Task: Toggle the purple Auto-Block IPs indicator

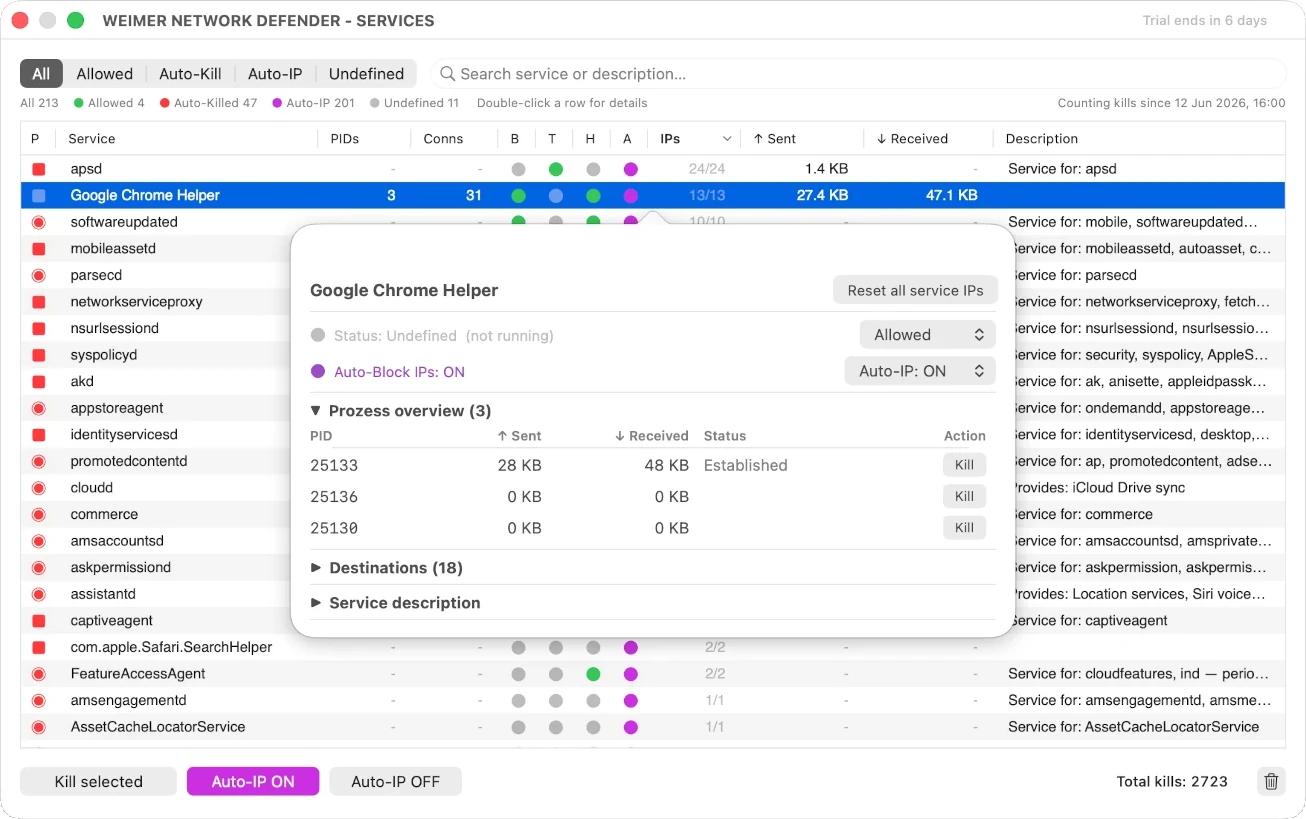Action: (318, 371)
